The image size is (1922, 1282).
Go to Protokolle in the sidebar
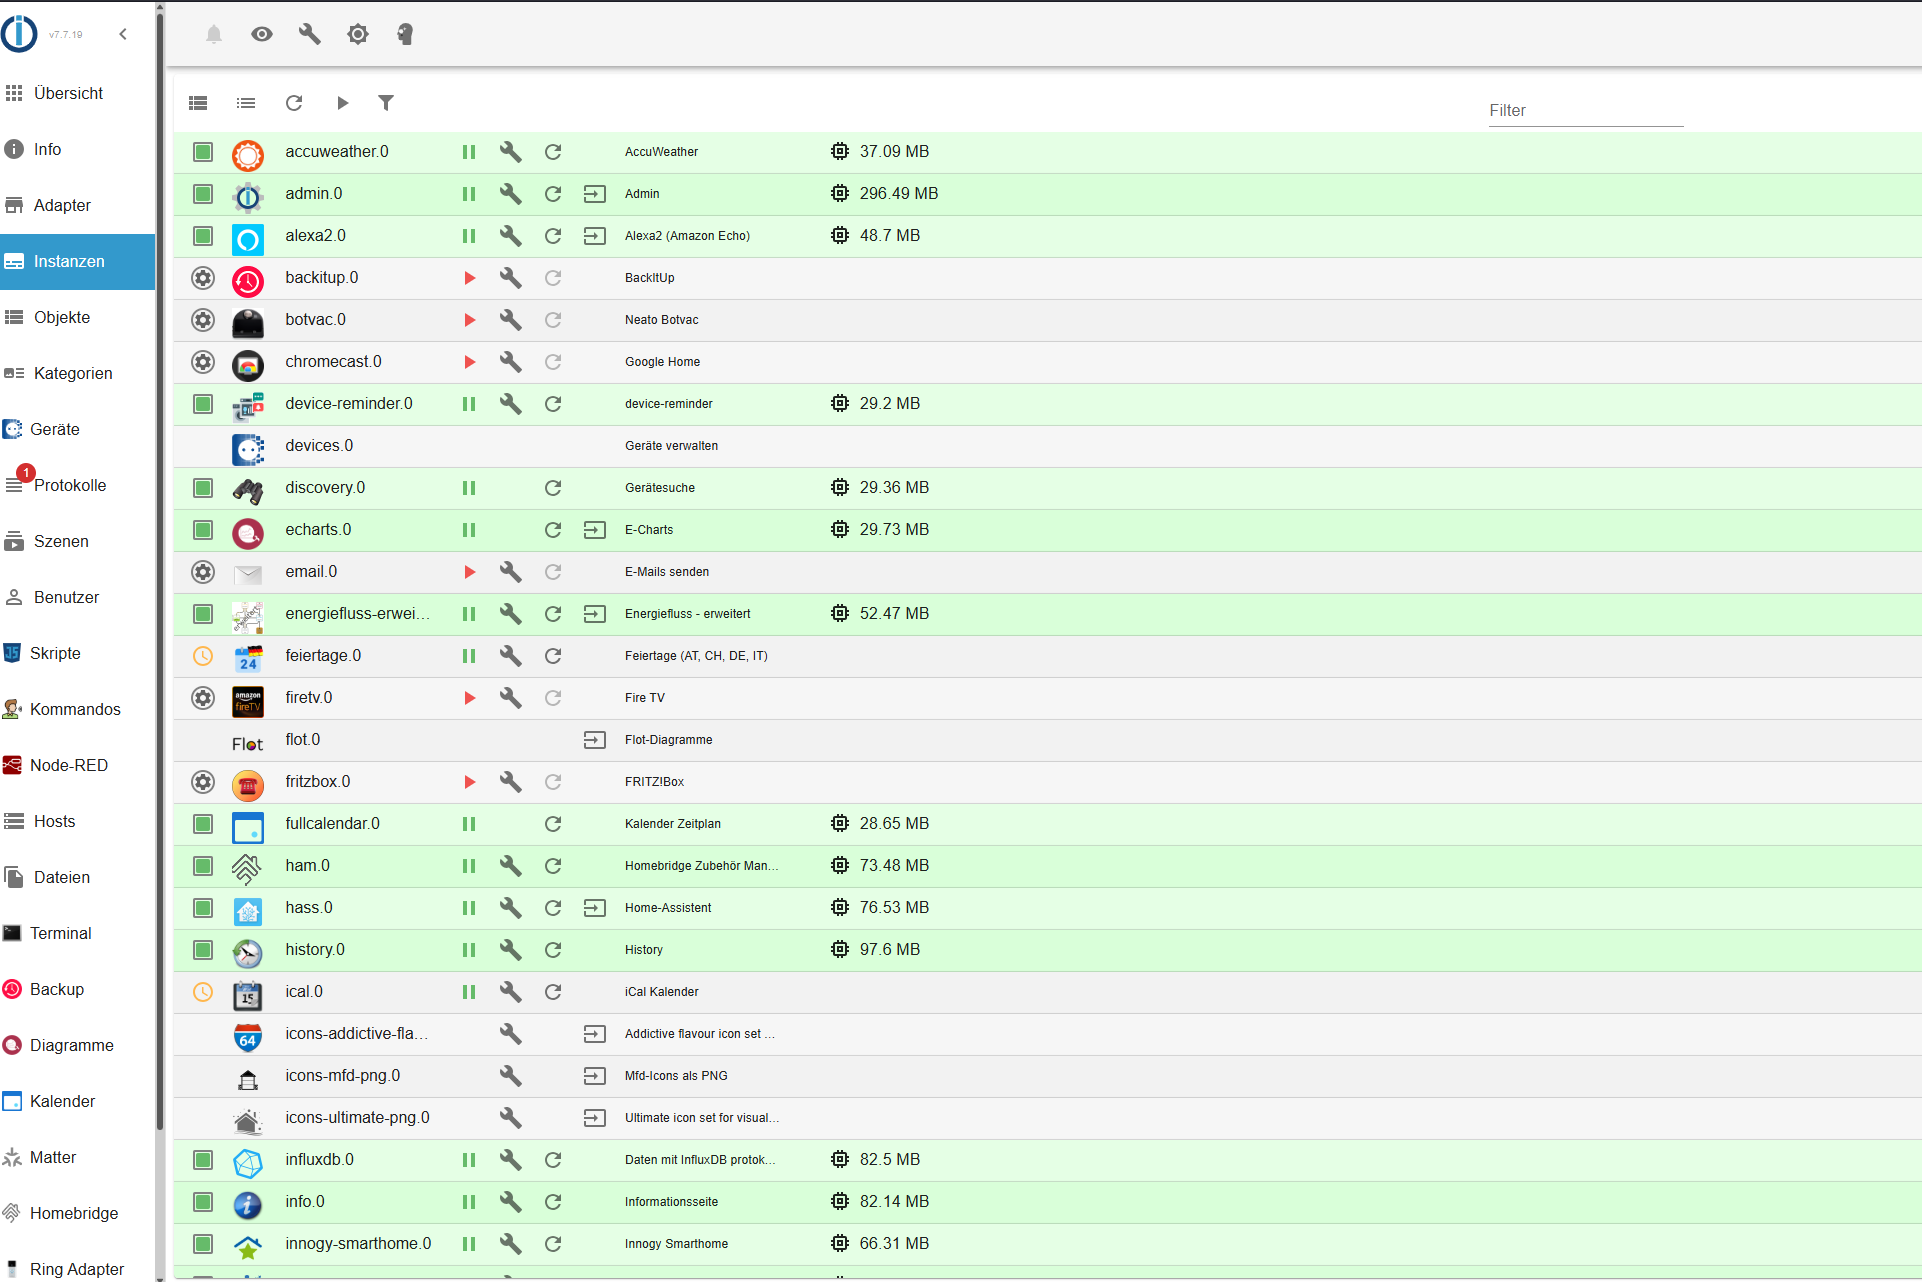tap(69, 485)
